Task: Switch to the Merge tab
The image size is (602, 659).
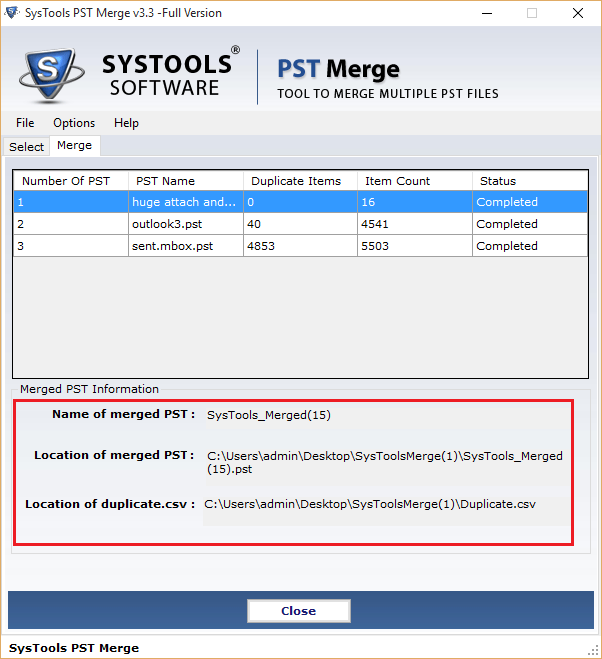Action: 74,145
